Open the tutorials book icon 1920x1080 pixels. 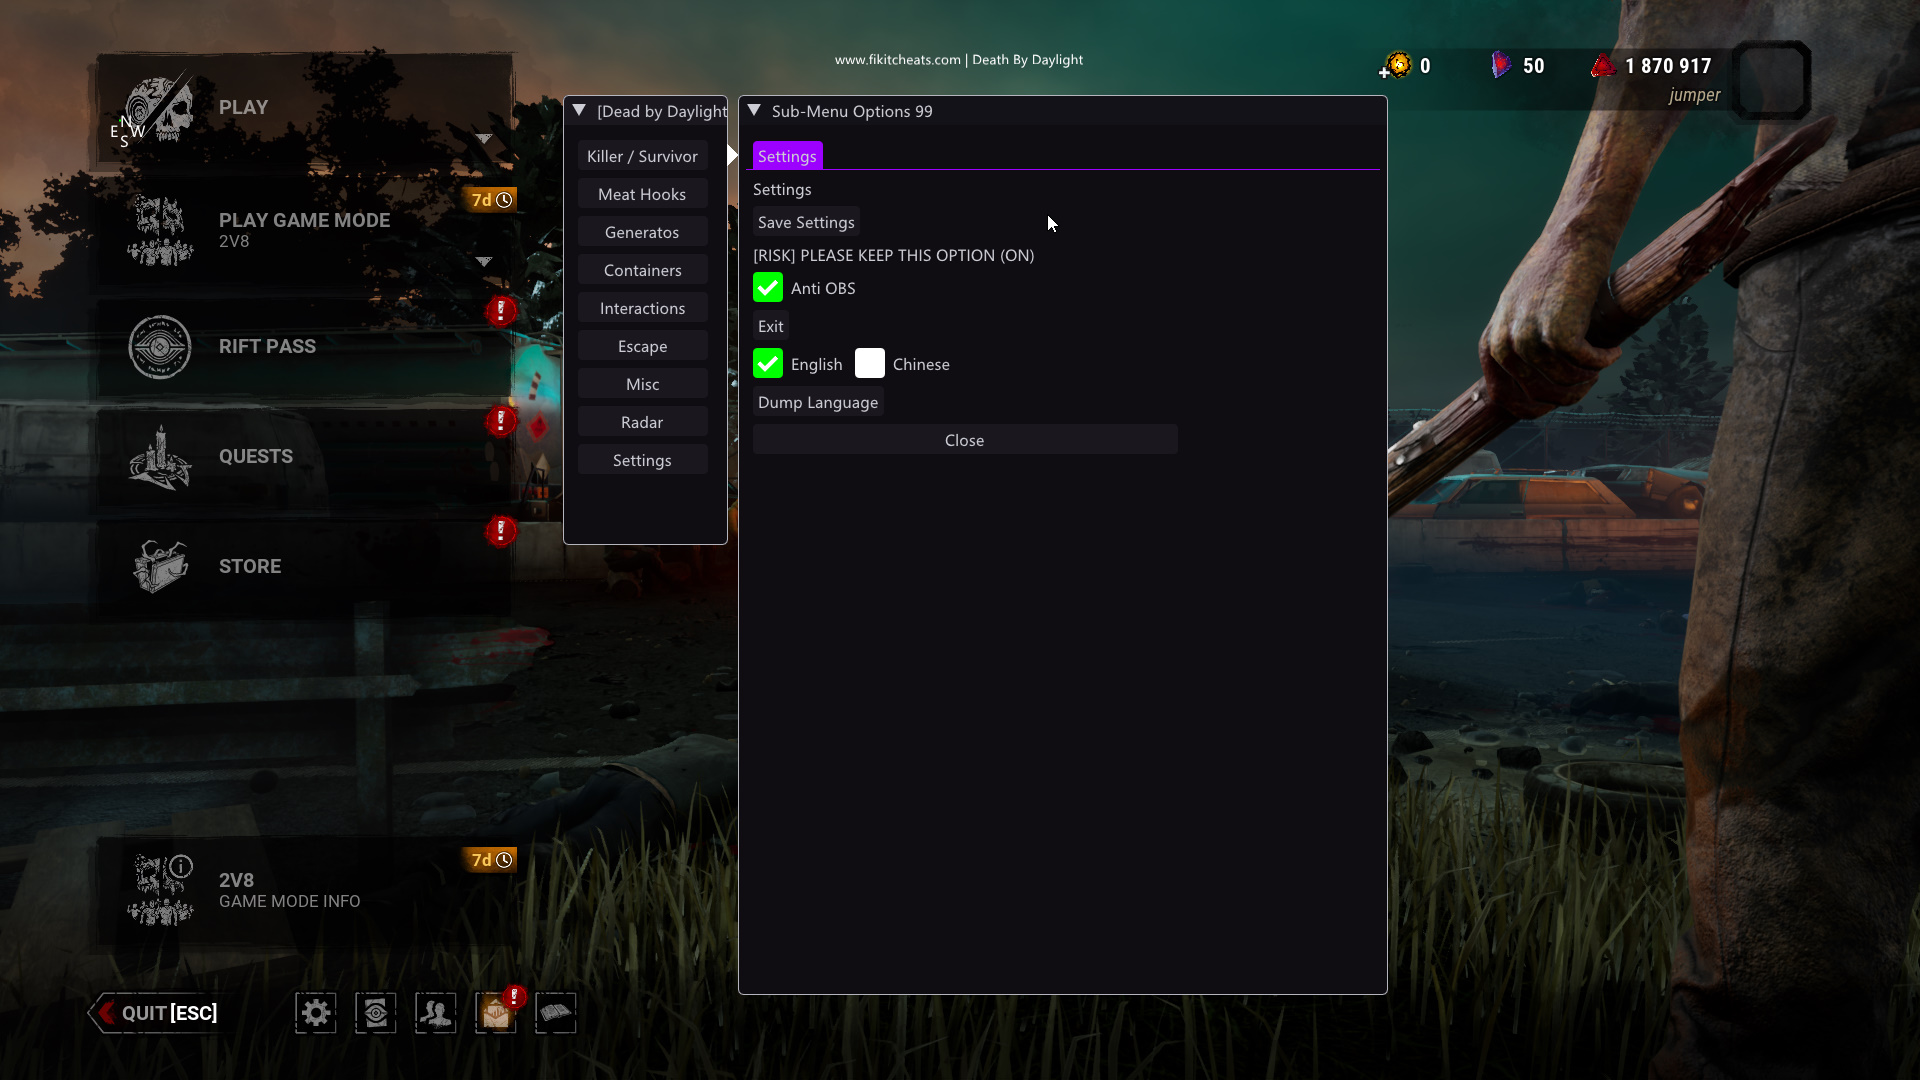point(556,1013)
